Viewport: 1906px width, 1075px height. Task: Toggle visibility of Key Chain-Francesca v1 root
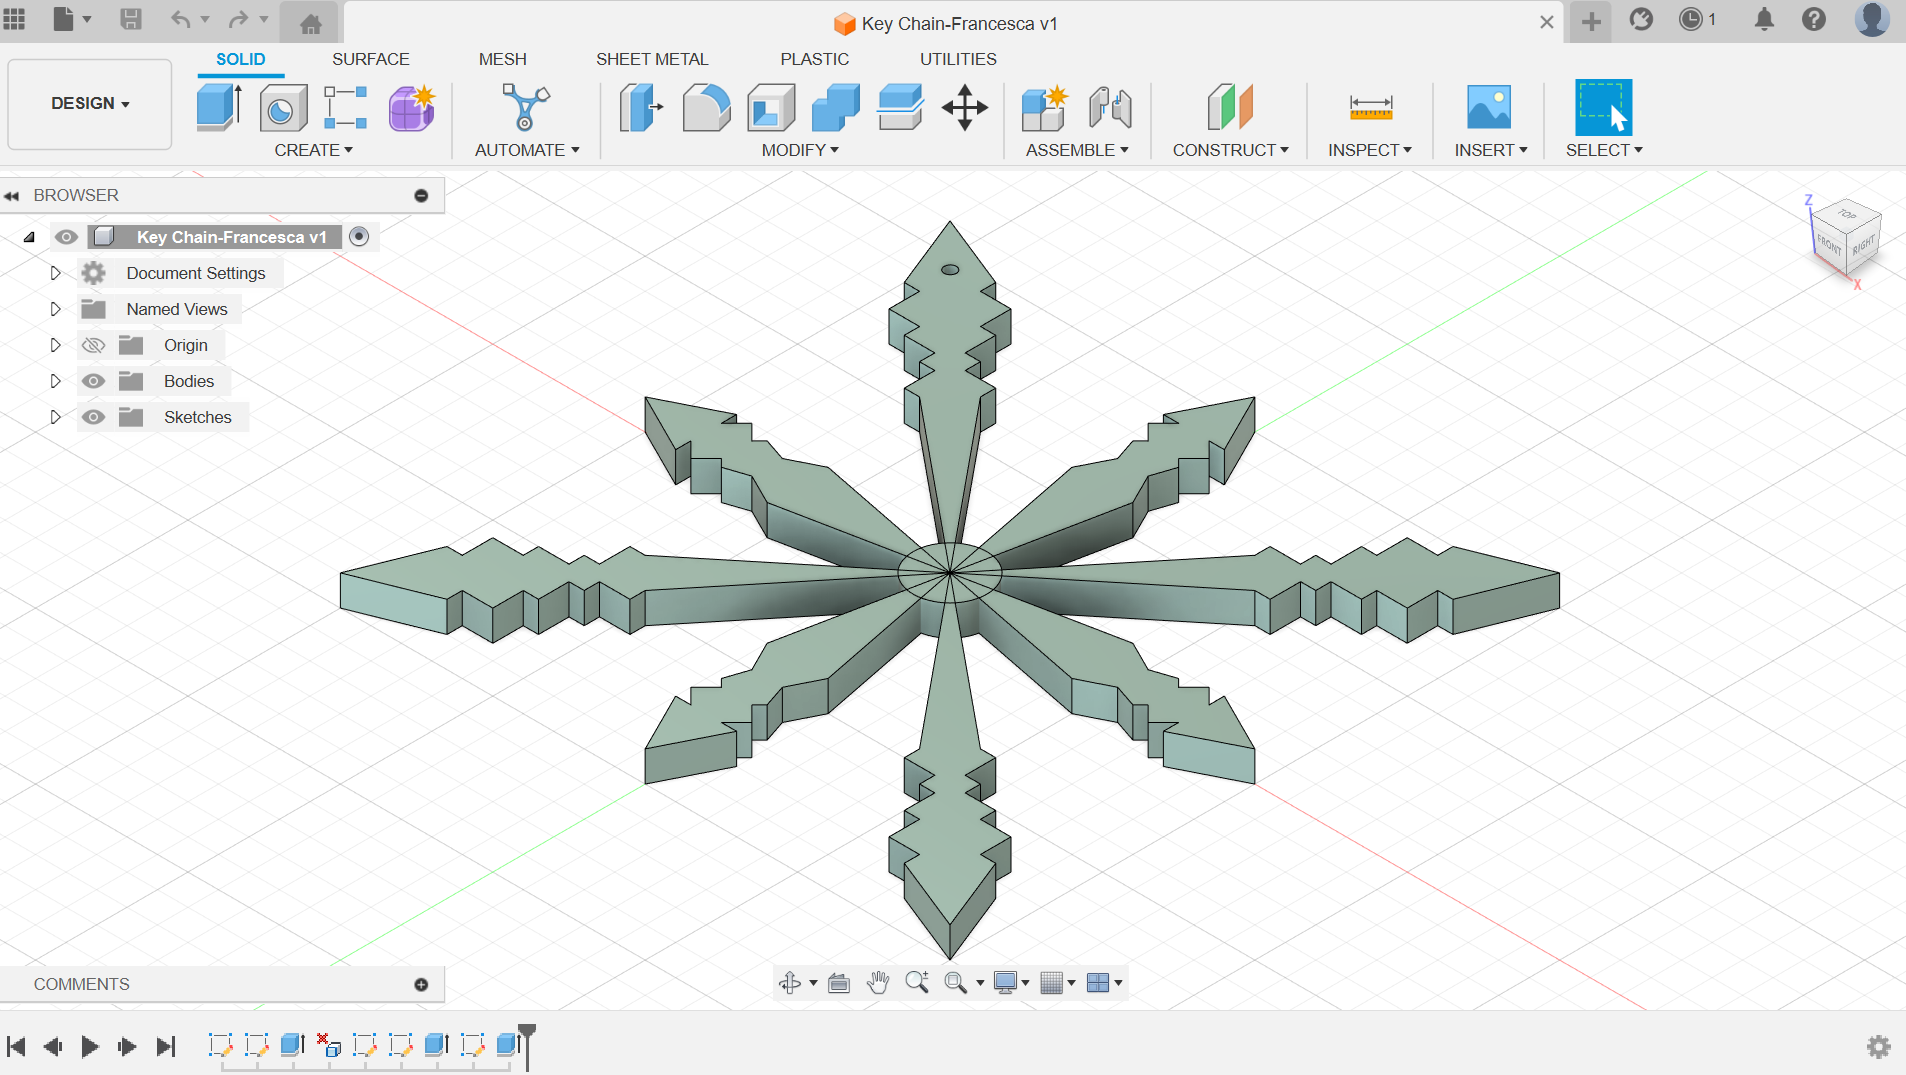(x=66, y=237)
